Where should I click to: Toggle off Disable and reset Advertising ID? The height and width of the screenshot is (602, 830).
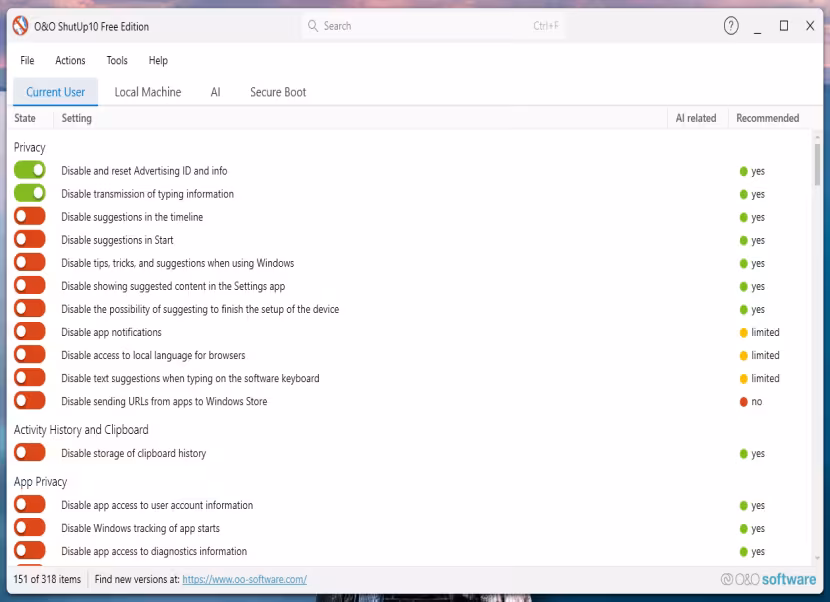30,170
